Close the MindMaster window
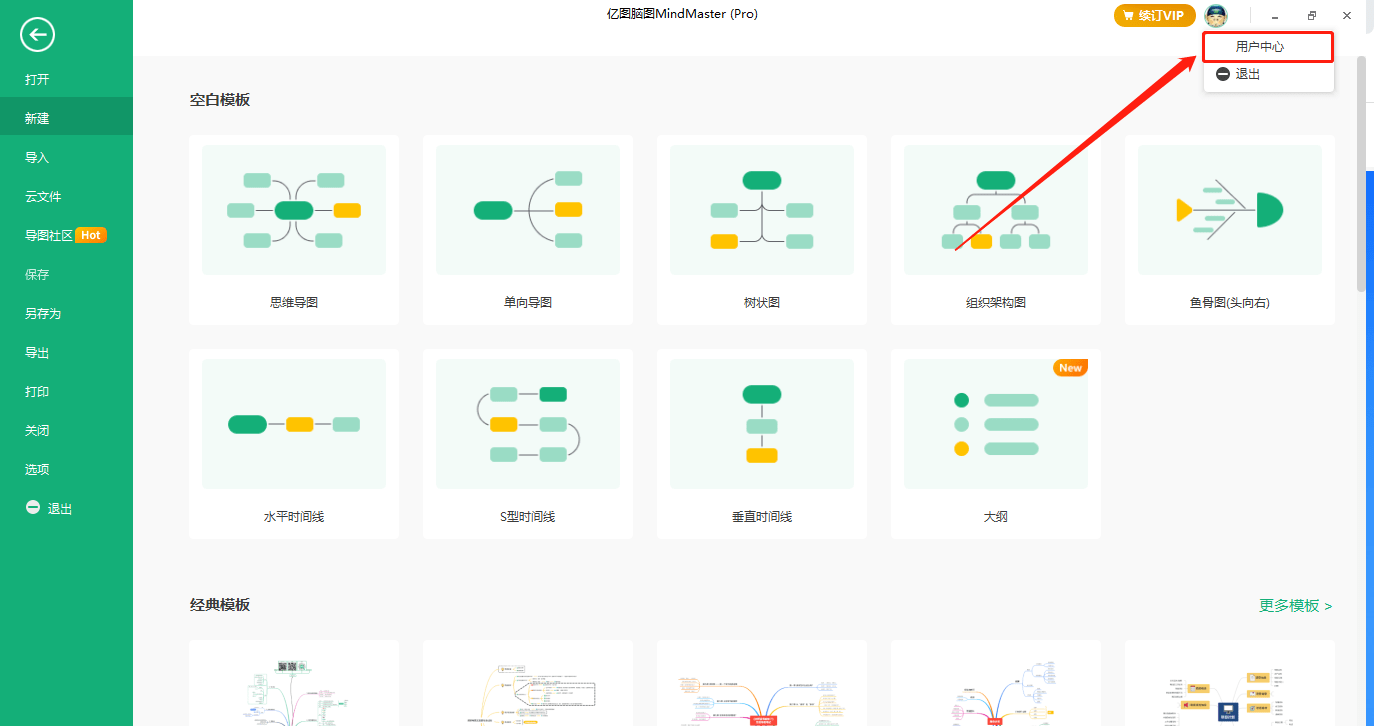 click(x=1347, y=16)
